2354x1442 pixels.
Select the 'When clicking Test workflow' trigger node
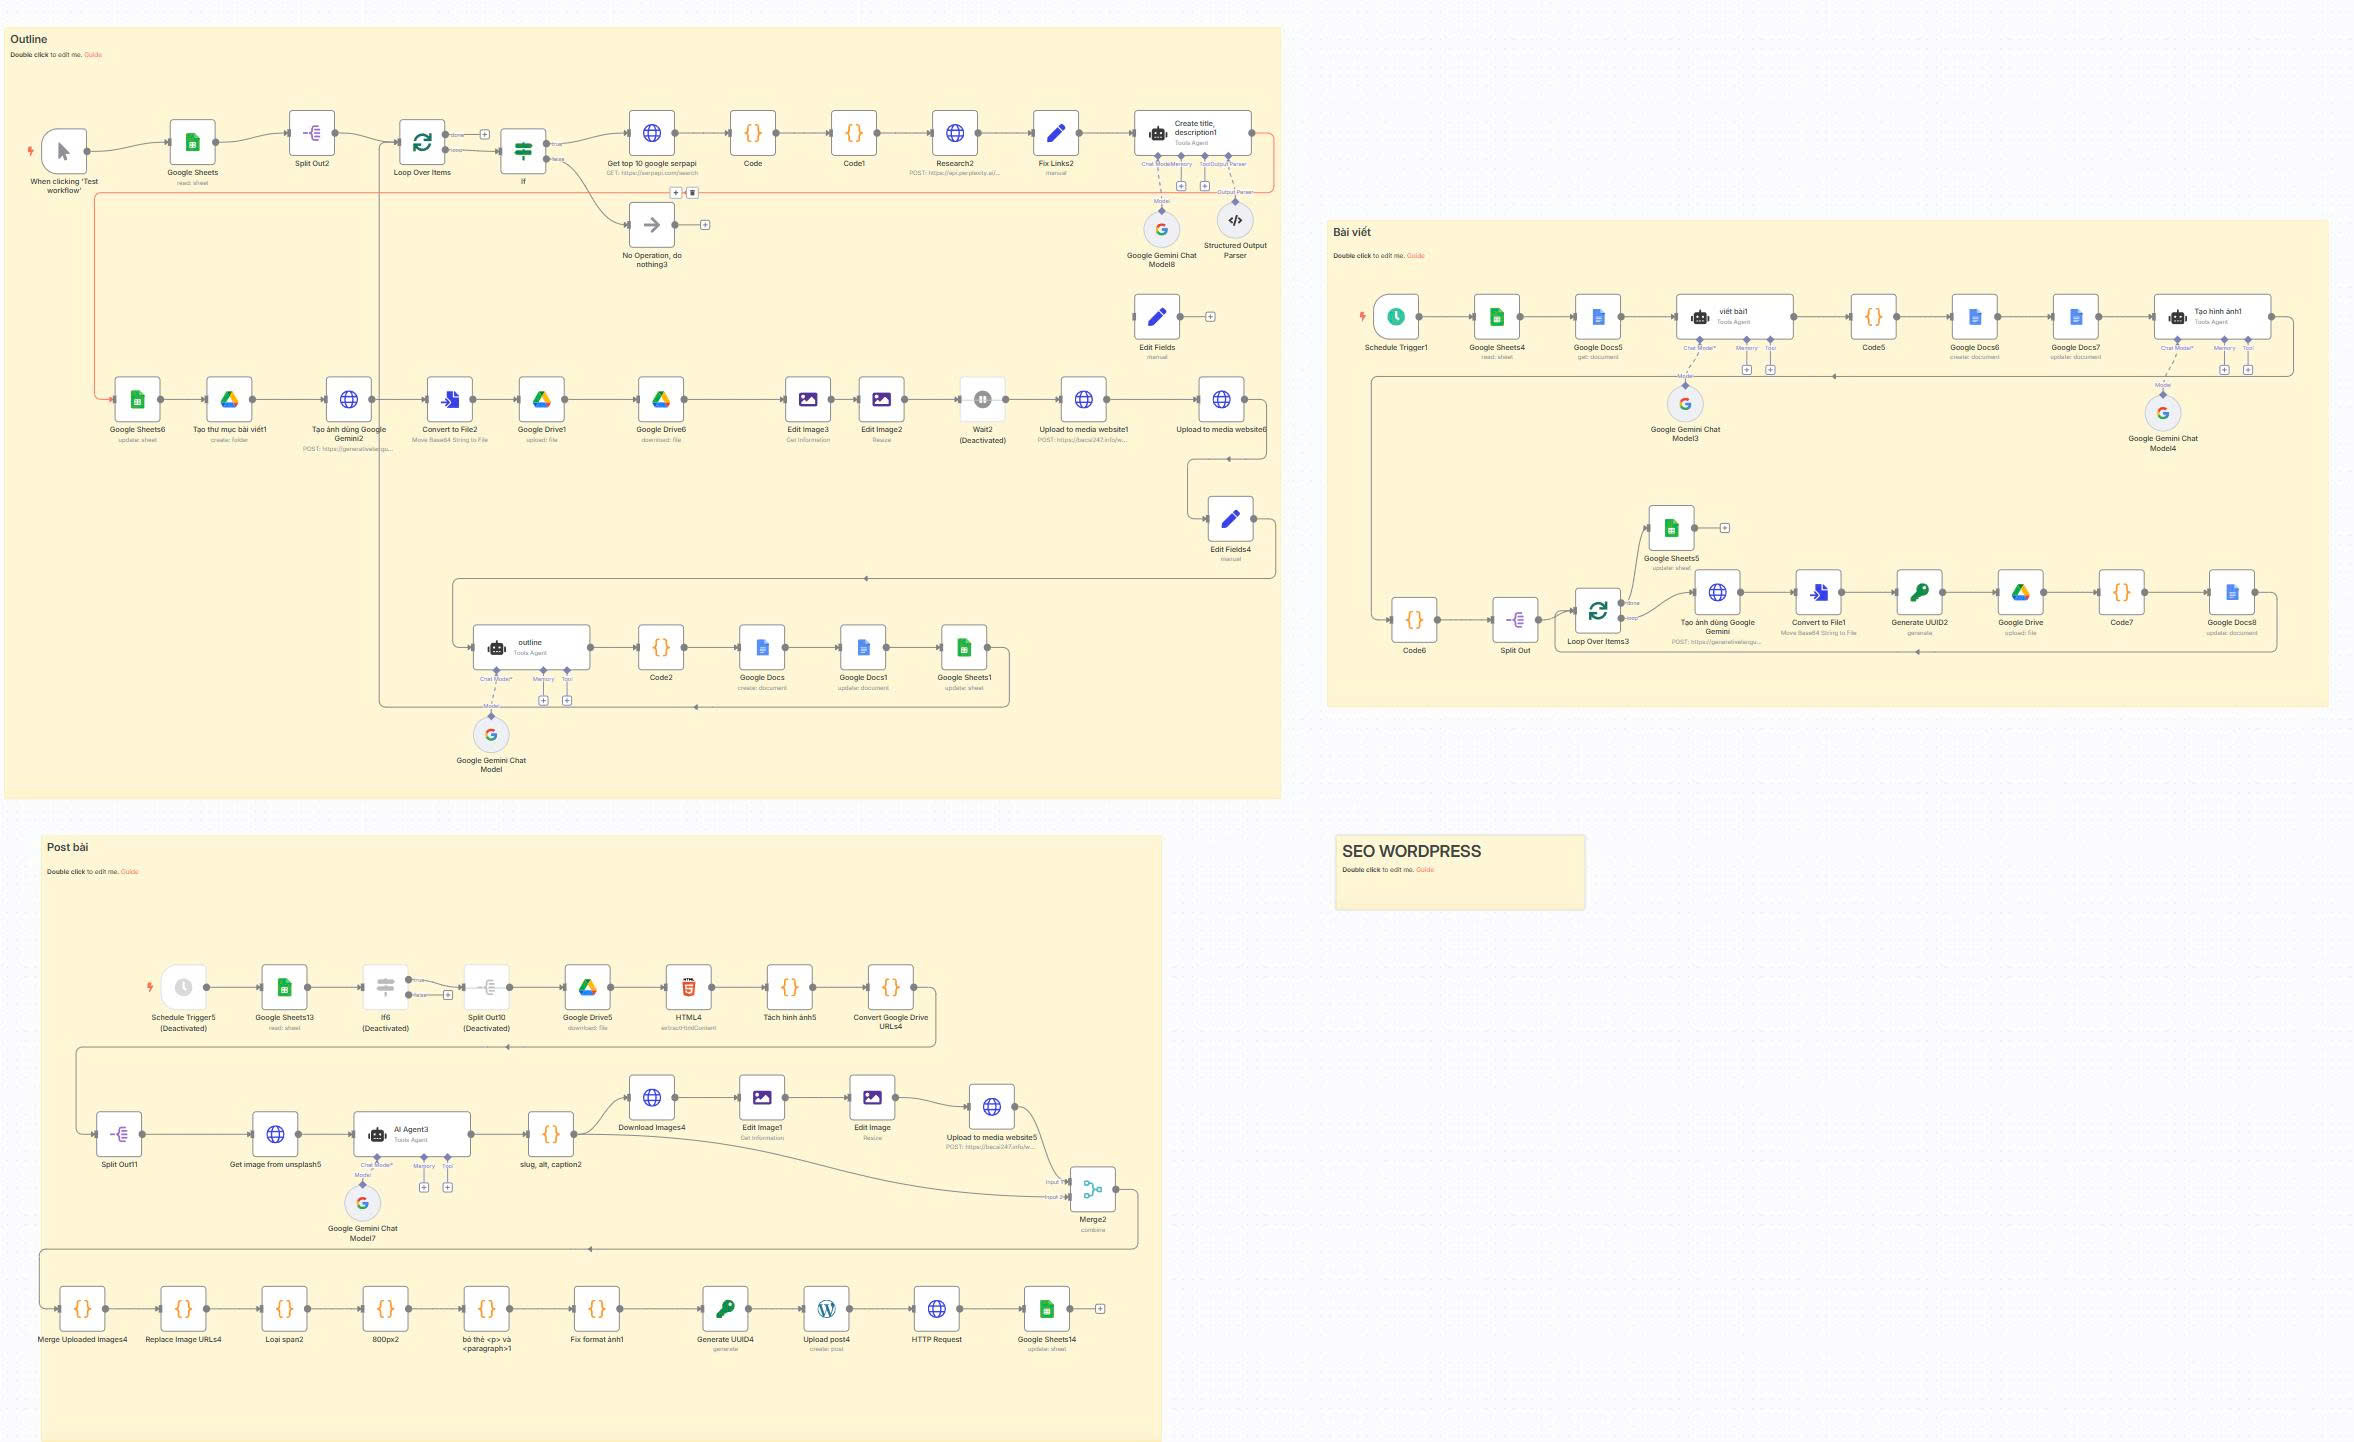pyautogui.click(x=64, y=151)
